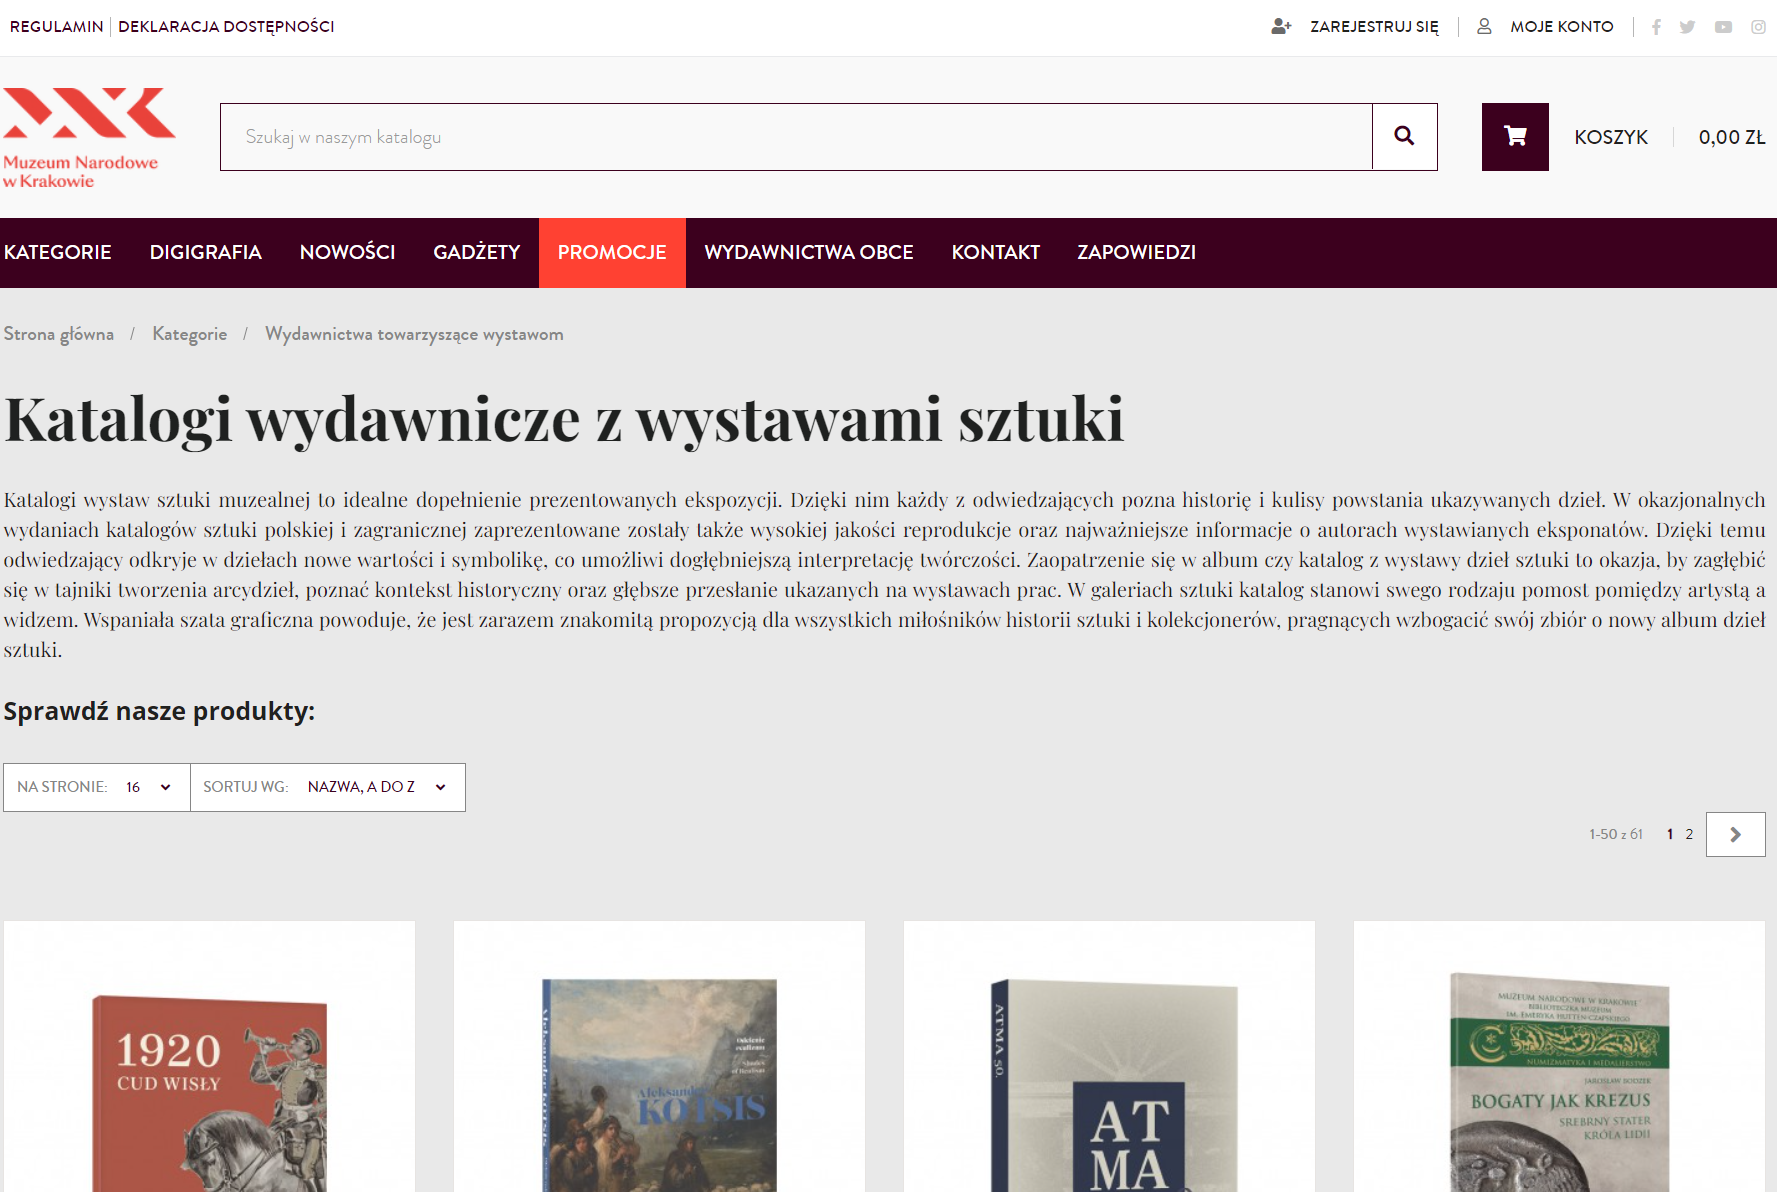Open the YouTube social icon
1777x1192 pixels.
1723,27
